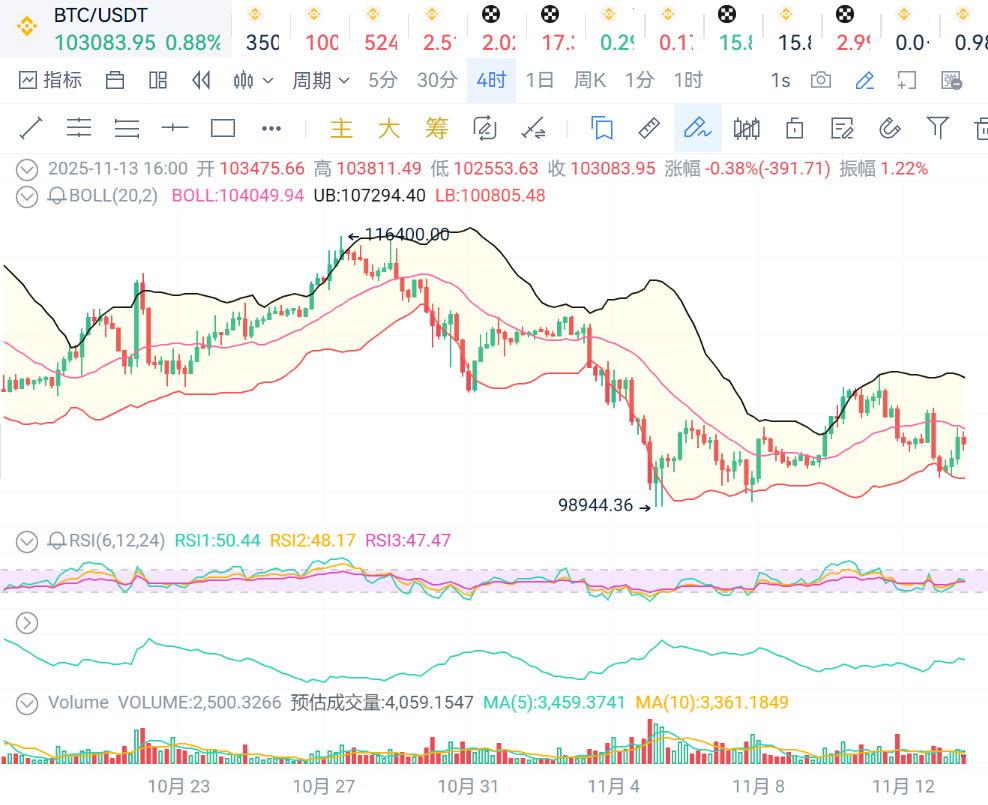Open the 周期 period dropdown

(320, 80)
